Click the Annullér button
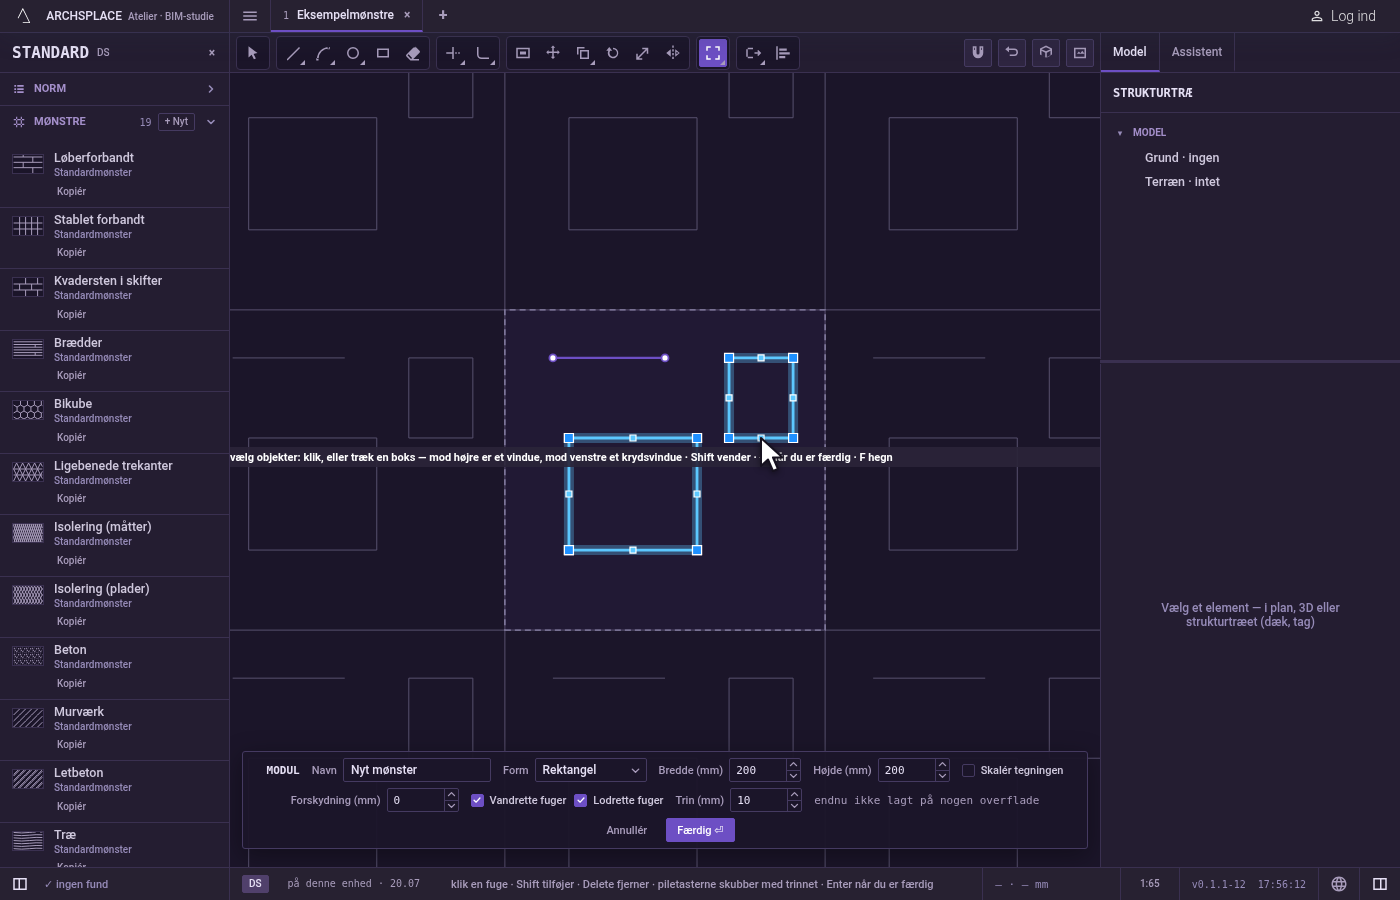 (x=627, y=830)
